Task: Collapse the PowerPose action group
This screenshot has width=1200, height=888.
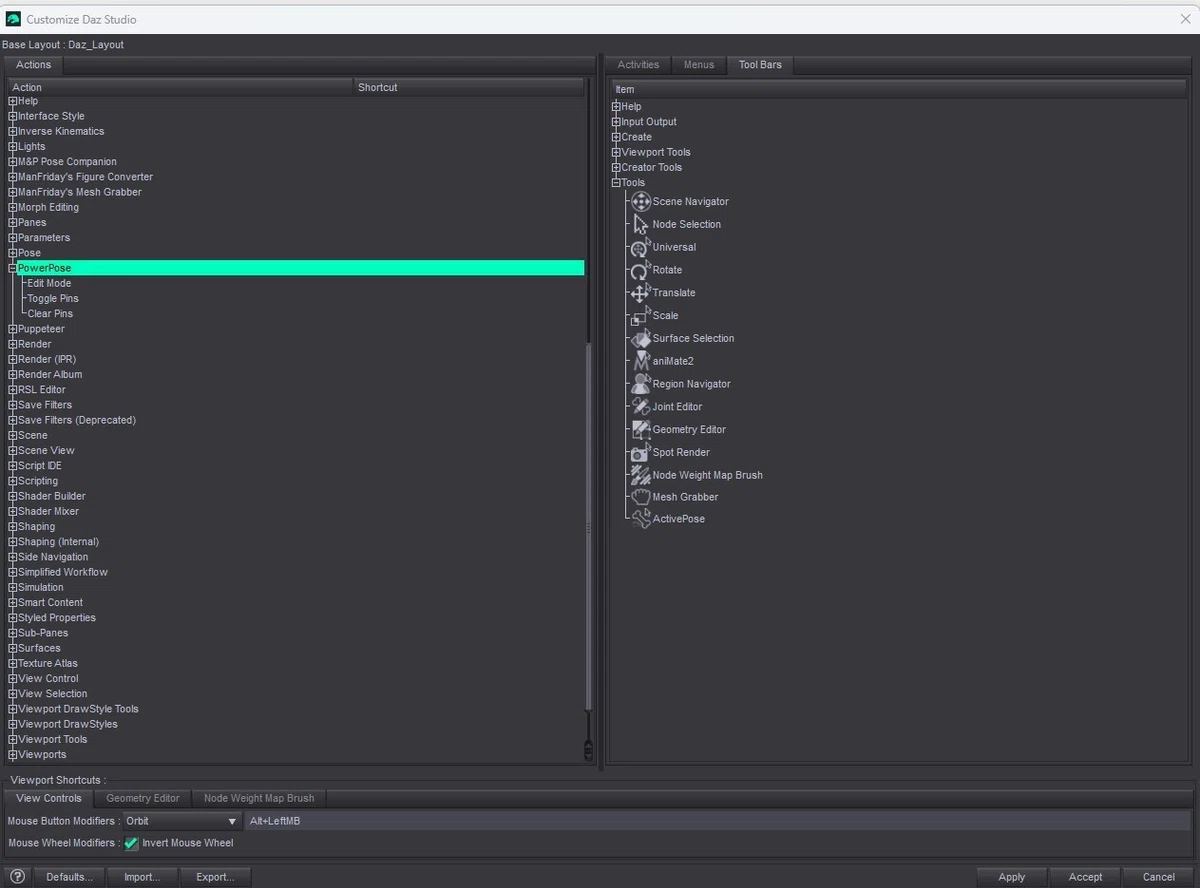Action: tap(13, 268)
